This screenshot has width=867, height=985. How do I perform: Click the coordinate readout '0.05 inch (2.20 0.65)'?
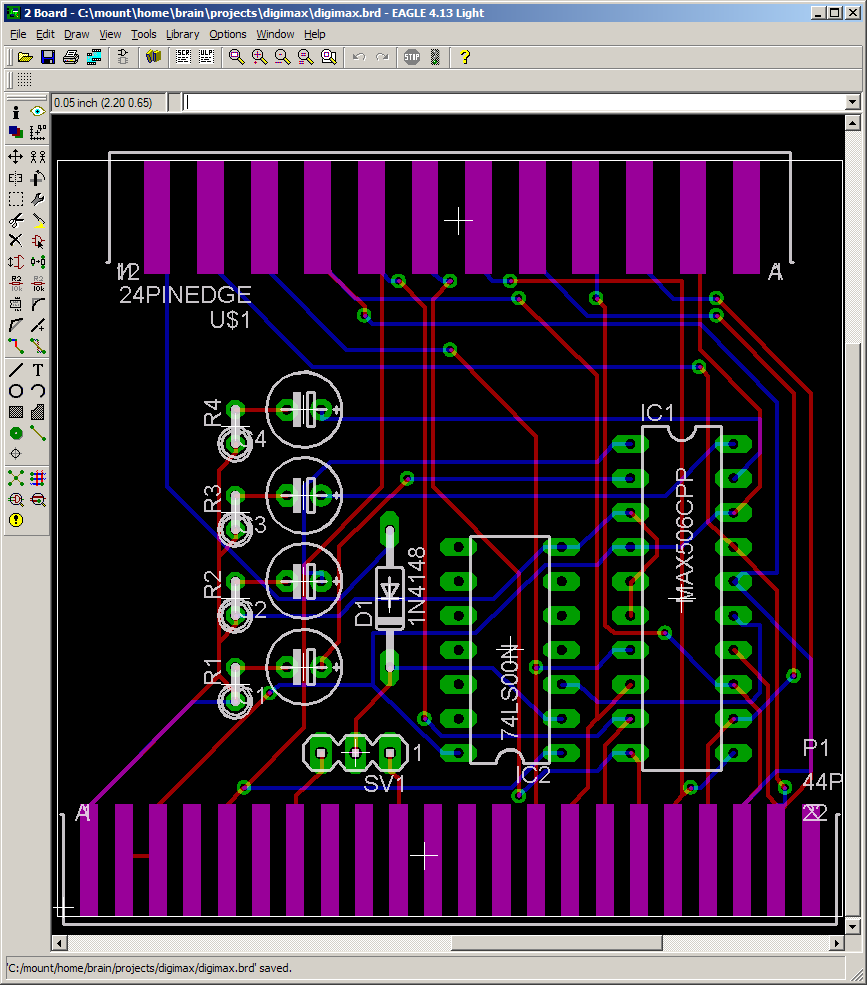pyautogui.click(x=104, y=102)
